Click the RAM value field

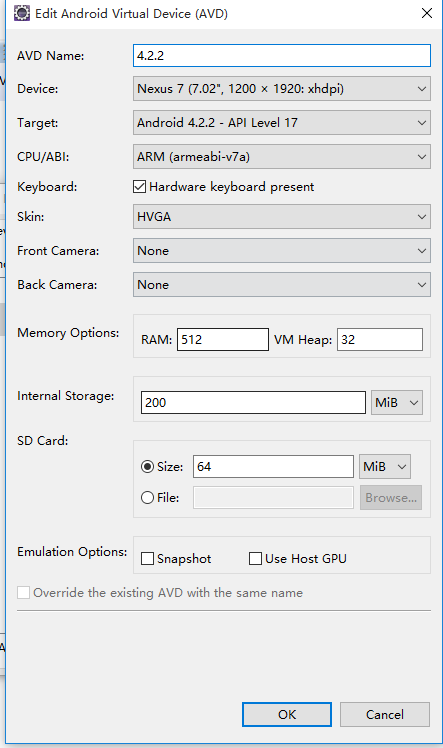click(x=223, y=340)
